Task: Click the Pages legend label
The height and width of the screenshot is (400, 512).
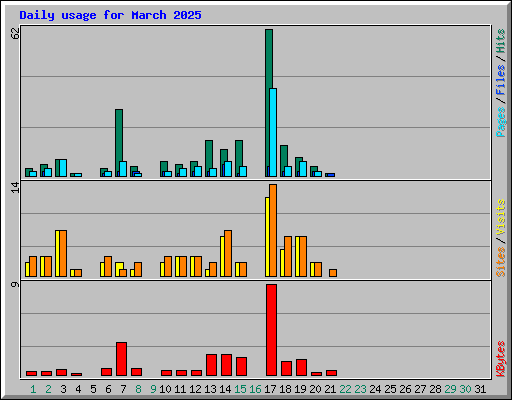Action: (501, 122)
